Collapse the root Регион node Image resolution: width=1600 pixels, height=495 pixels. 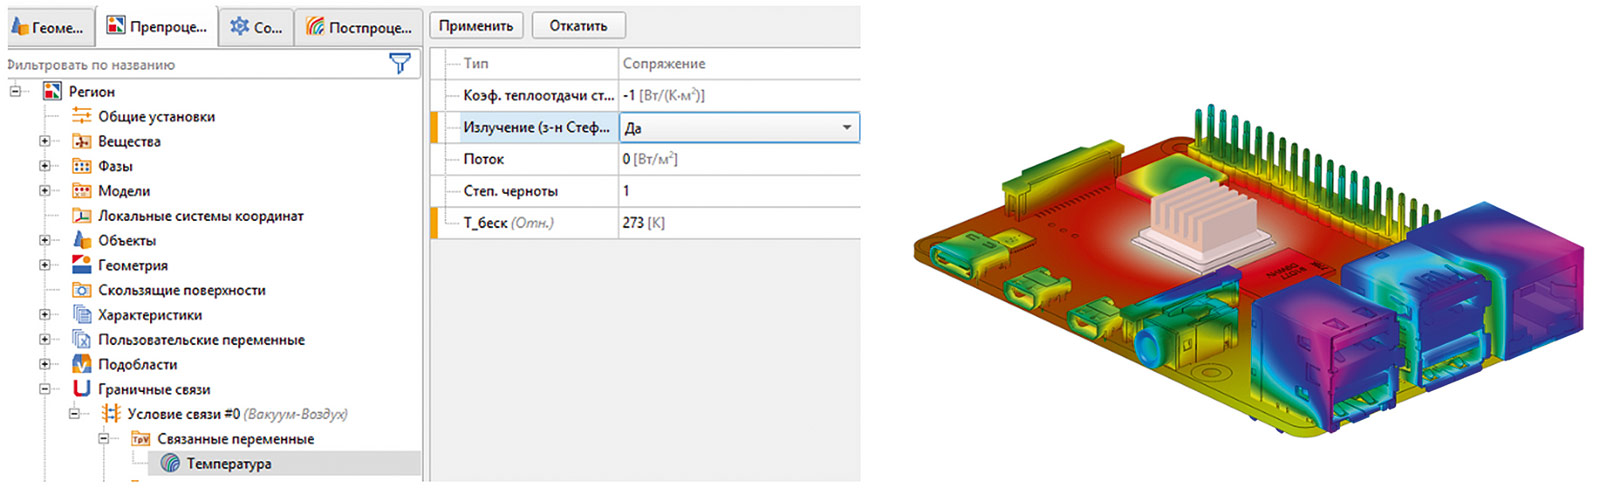pos(16,91)
